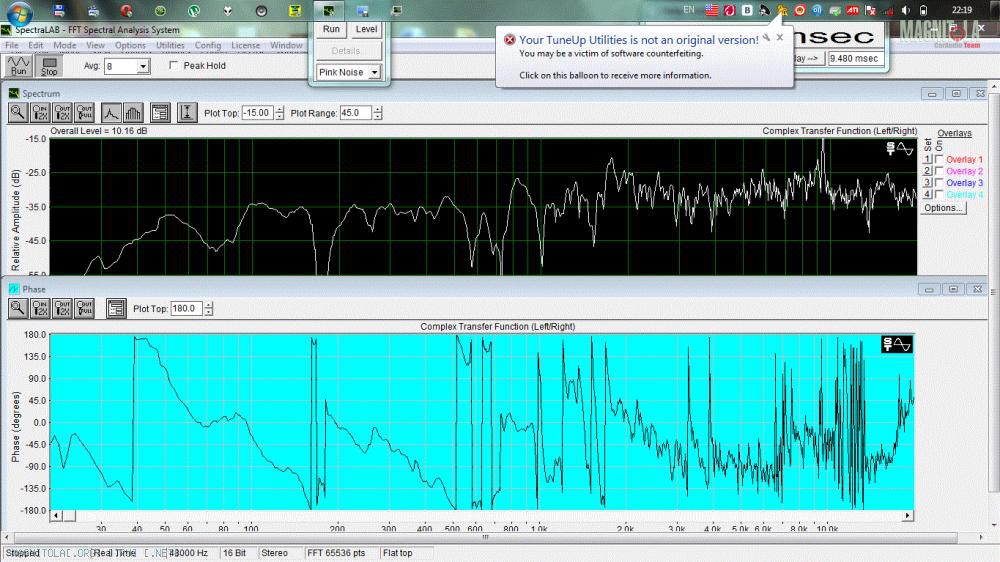Click the Stop button in the main toolbar
1000x562 pixels.
(49, 66)
